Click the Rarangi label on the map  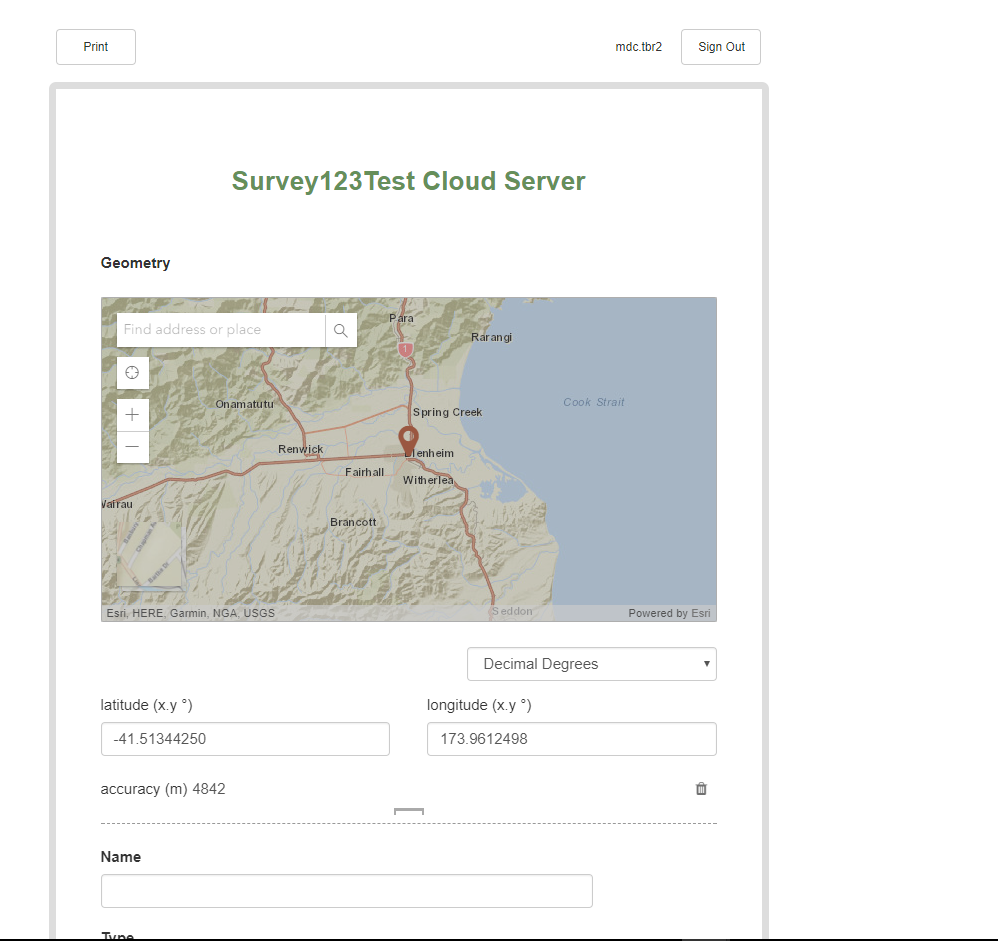click(x=491, y=337)
